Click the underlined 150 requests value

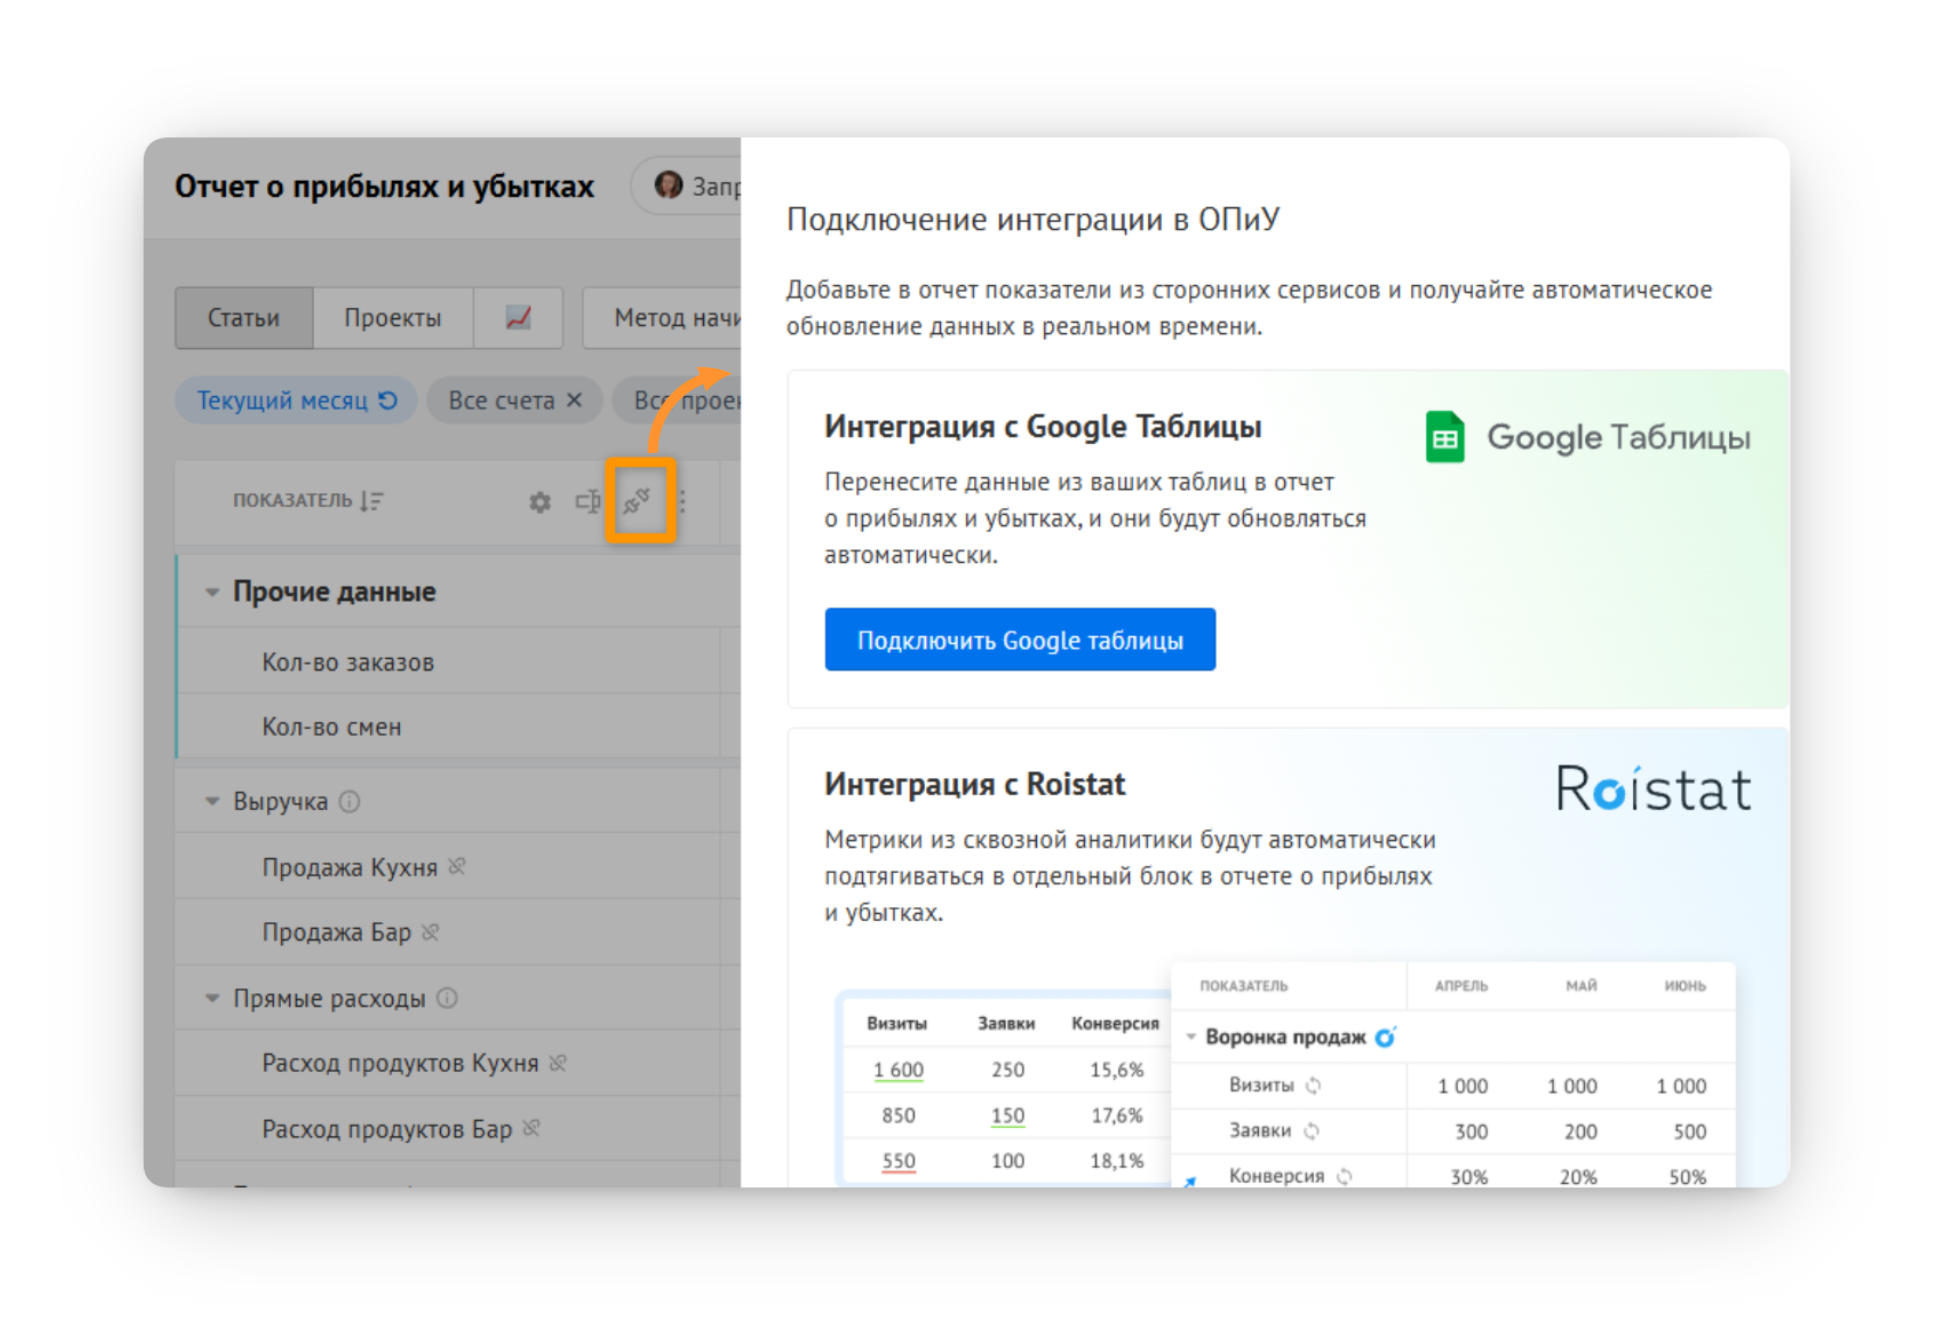[x=1008, y=1116]
